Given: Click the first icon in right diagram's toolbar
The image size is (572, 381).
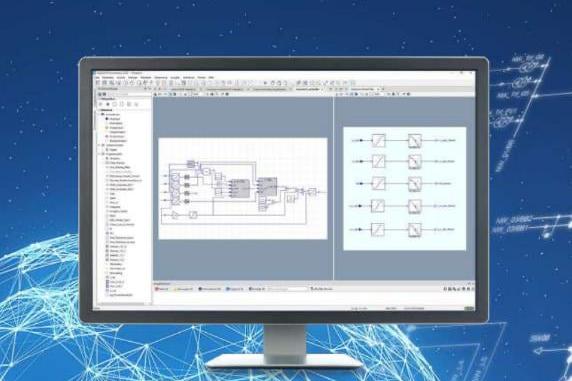Looking at the screenshot, I should [337, 94].
